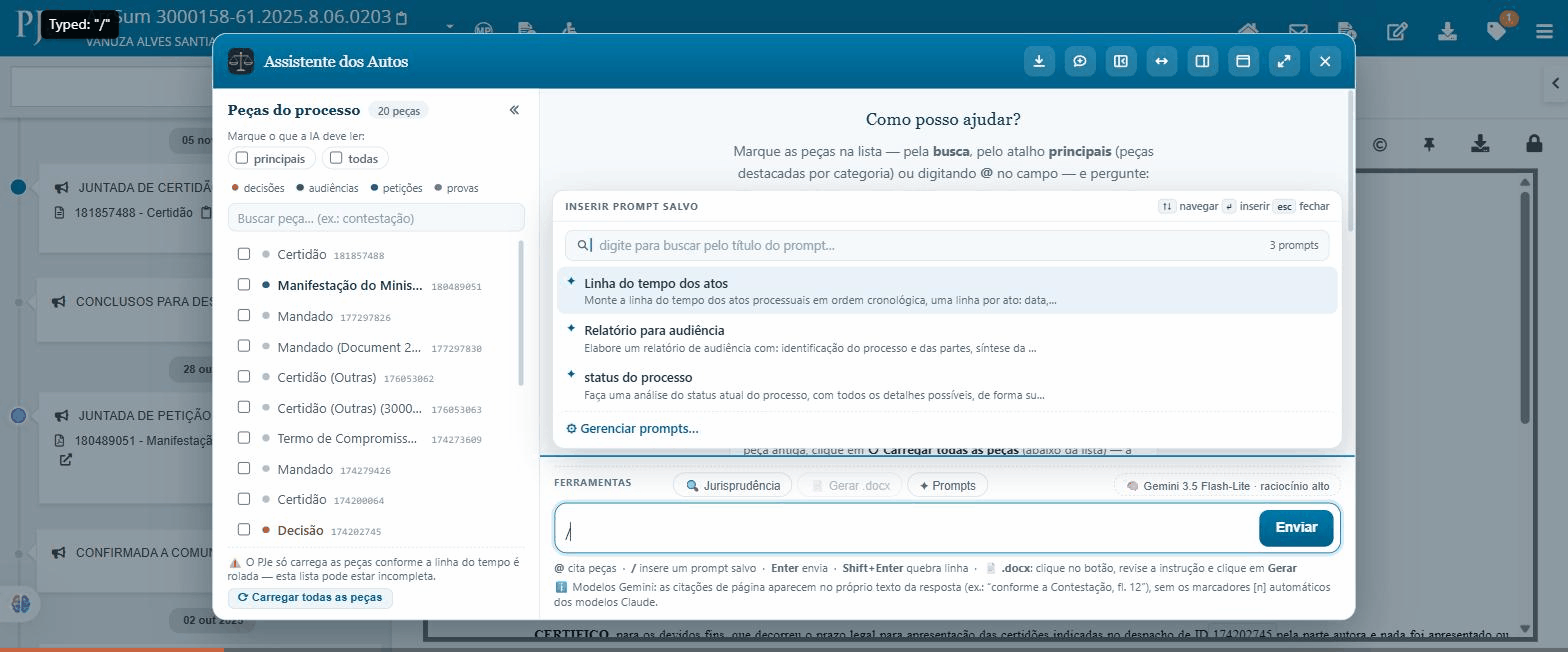Open the Gemini 3.5 Flash-Lite model selector
This screenshot has width=1568, height=652.
tap(1227, 486)
